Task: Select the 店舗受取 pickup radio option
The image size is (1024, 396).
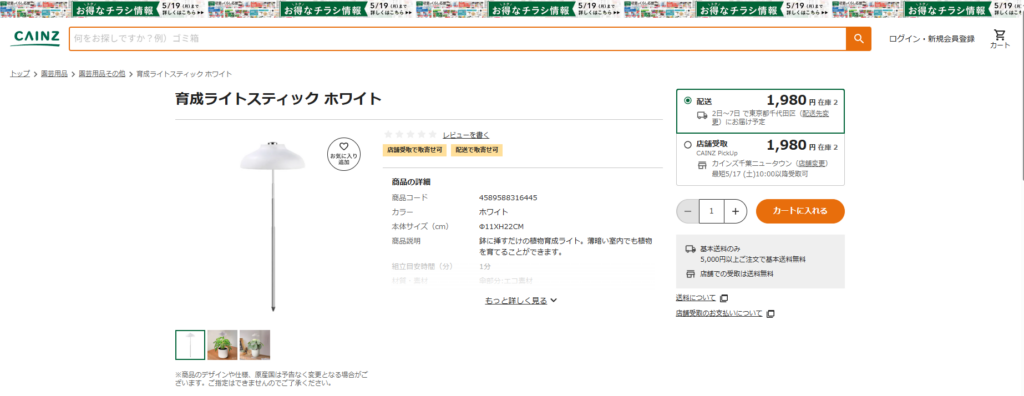Action: tap(687, 144)
